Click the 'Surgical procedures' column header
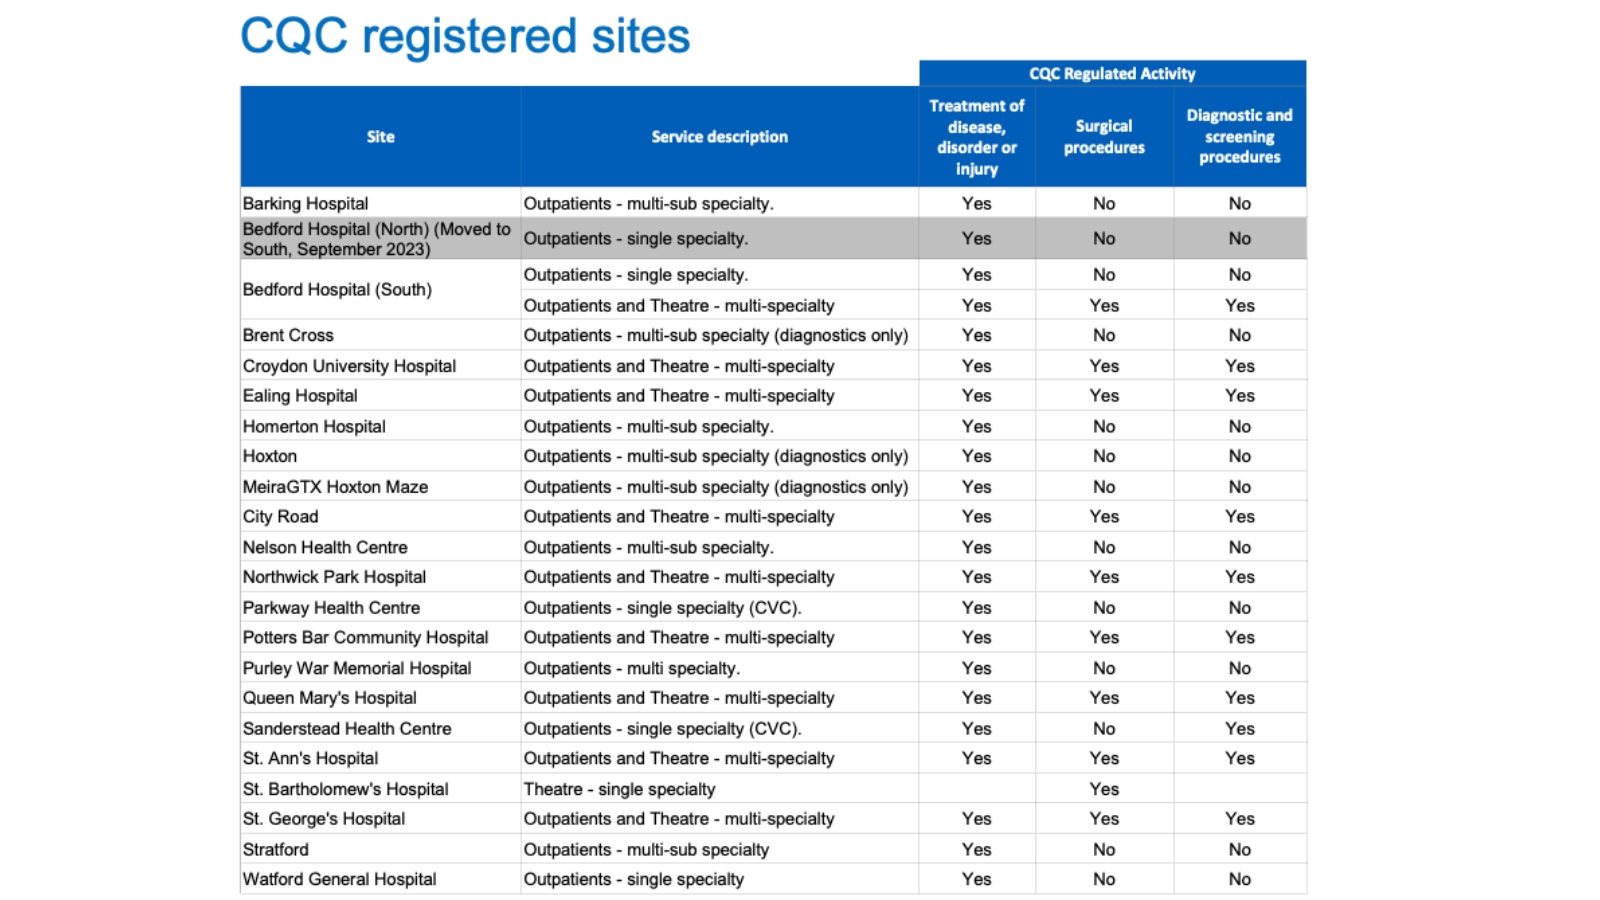 point(1104,137)
